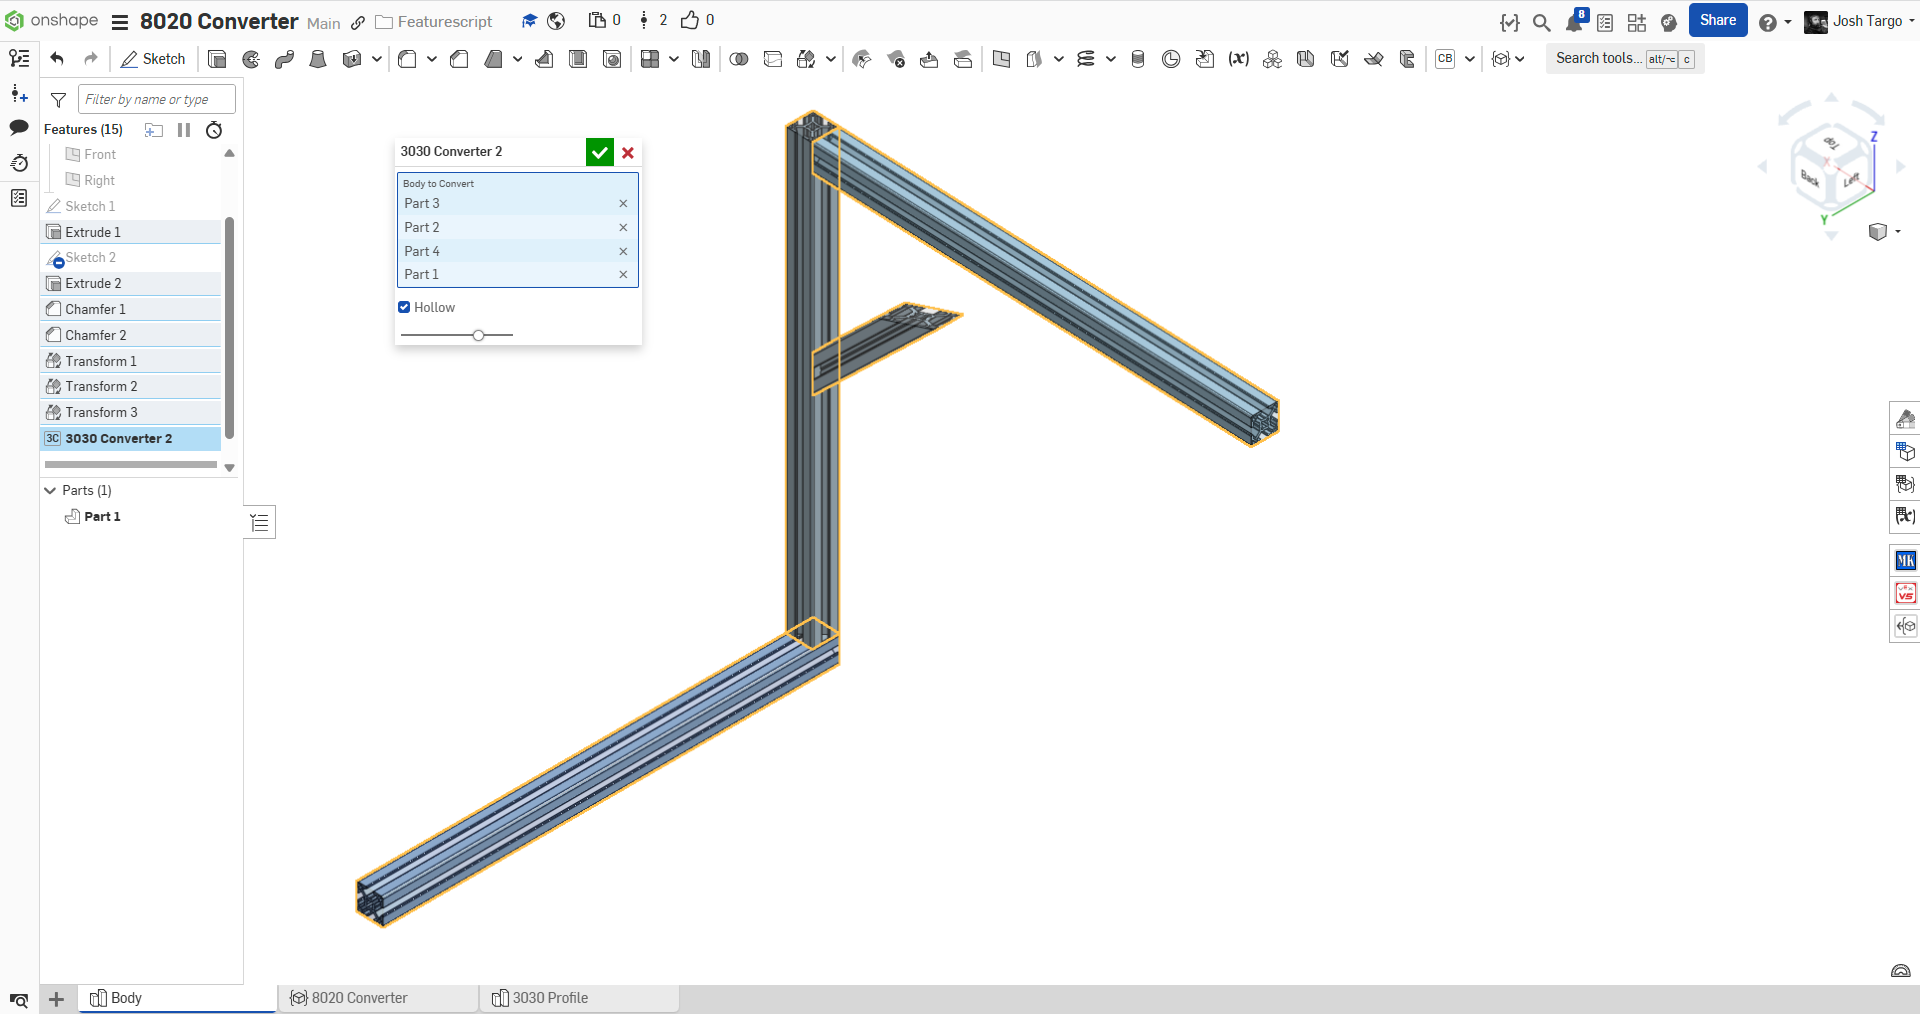1920x1014 pixels.
Task: Select Chamfer 1 in feature list
Action: point(131,309)
